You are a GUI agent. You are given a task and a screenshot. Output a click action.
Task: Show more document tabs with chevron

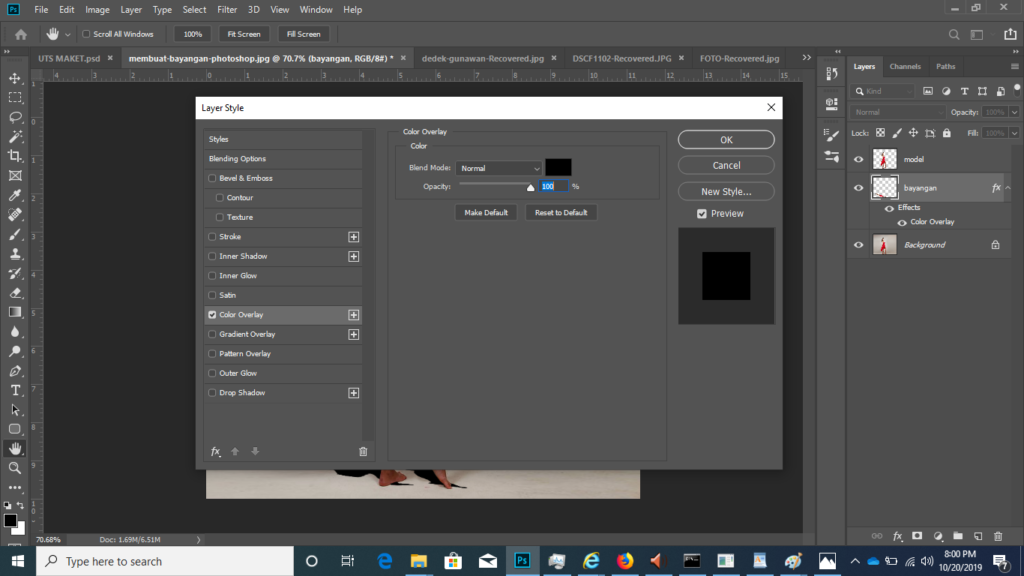[x=807, y=57]
